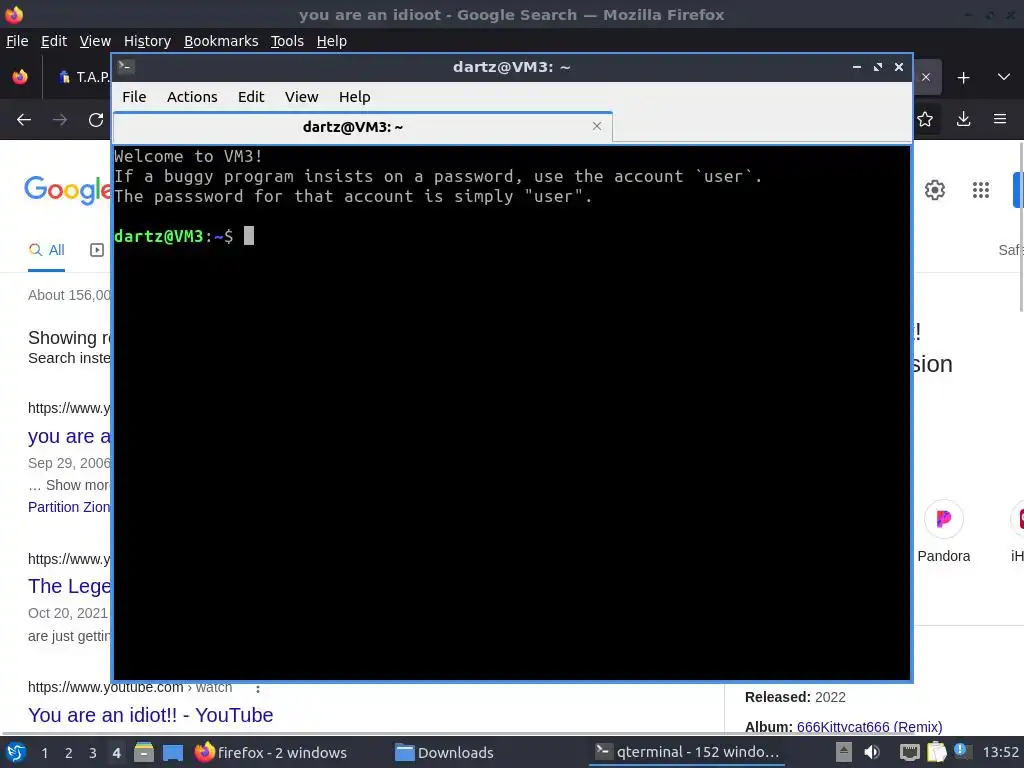Open the Bookmarks menu
1024x768 pixels.
click(221, 41)
